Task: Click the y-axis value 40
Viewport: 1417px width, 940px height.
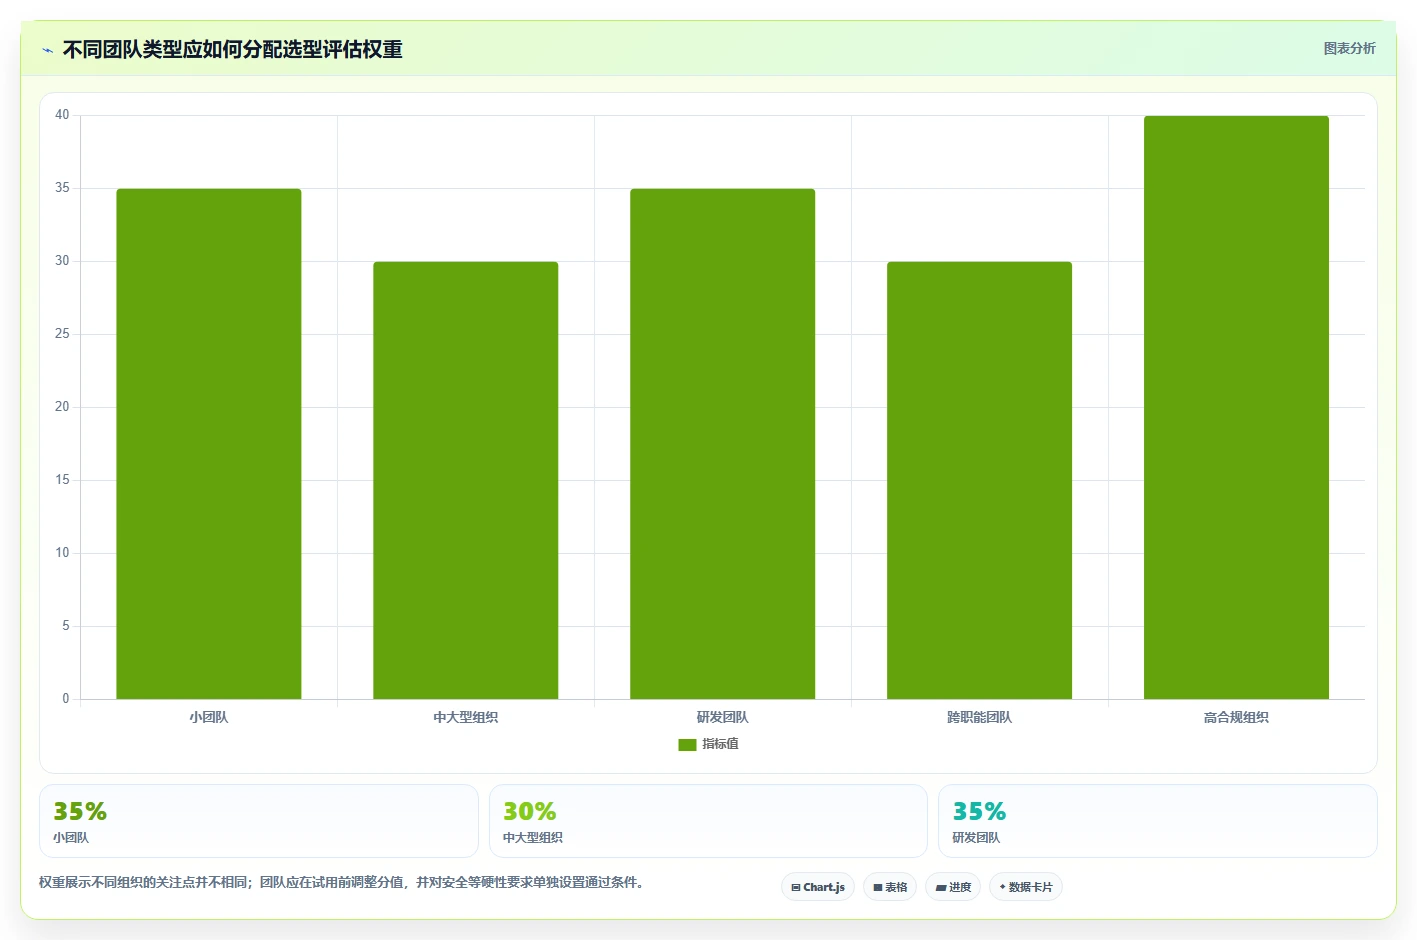Action: click(62, 115)
